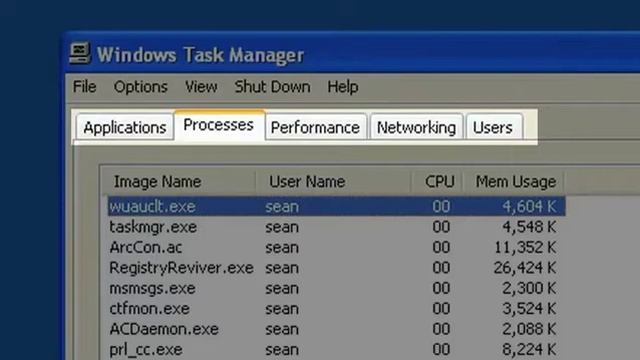
Task: Select the ctfmon.exe process
Action: [149, 309]
